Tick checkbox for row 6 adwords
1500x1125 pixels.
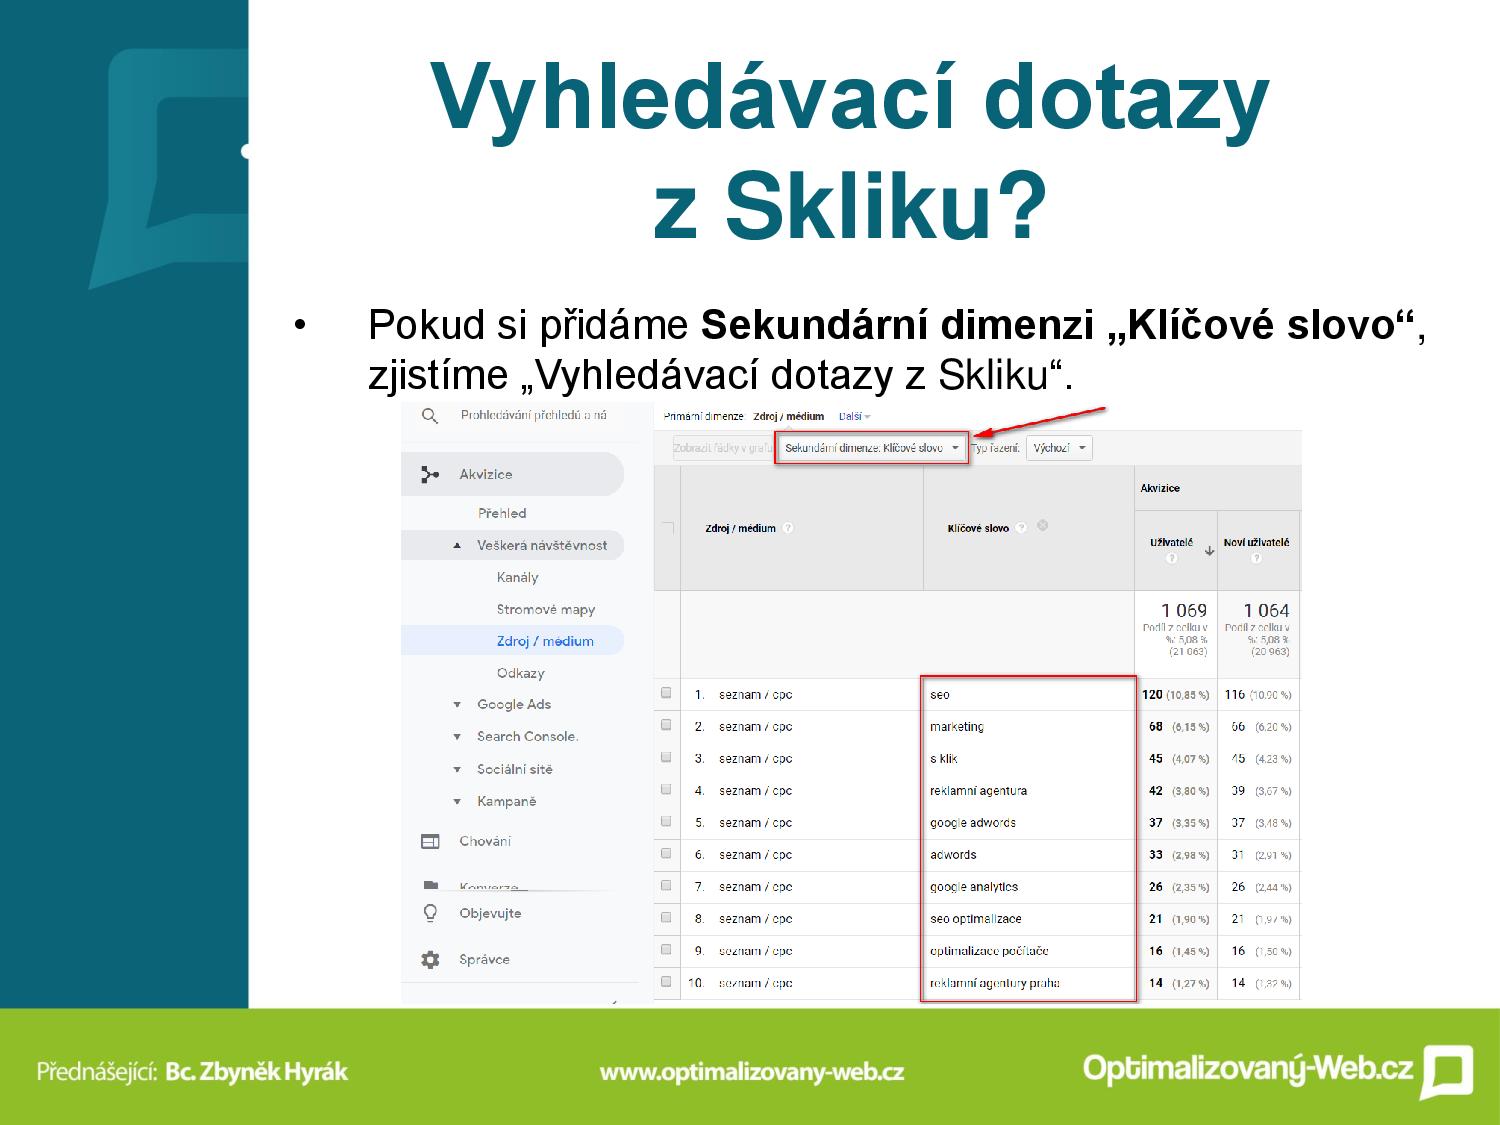[x=666, y=853]
